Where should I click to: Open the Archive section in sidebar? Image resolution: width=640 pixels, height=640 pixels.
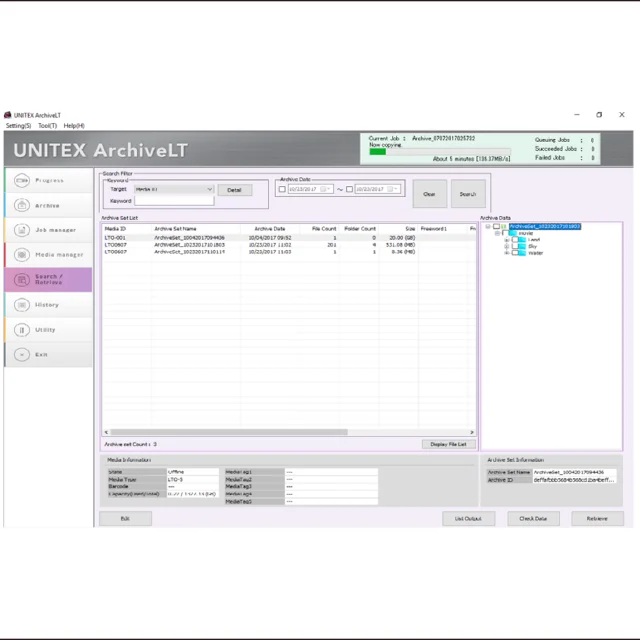coord(48,205)
